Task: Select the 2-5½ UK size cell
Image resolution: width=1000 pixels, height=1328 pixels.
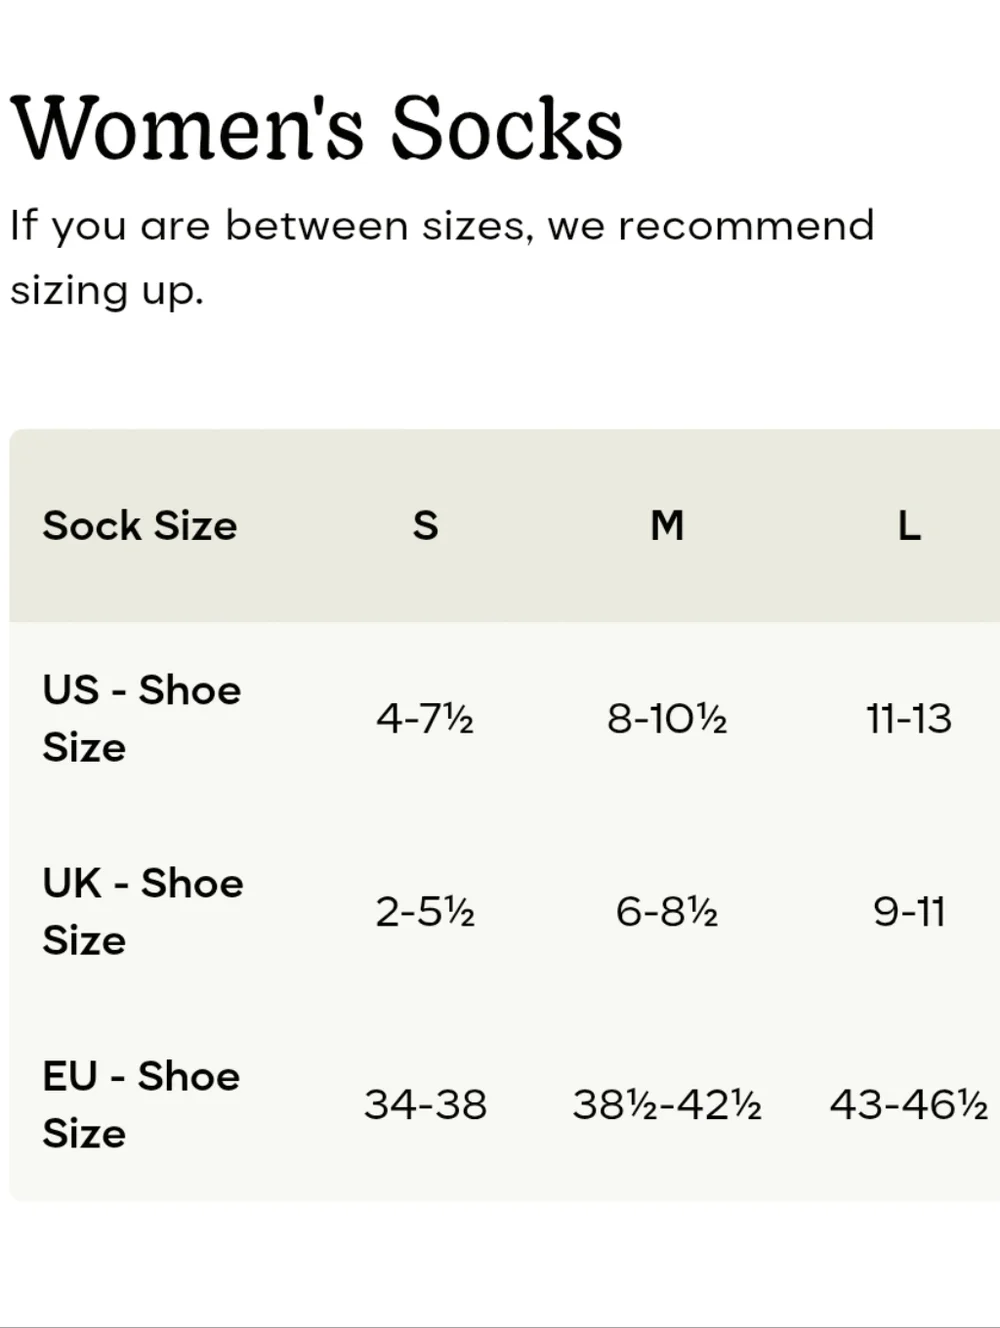Action: (425, 911)
